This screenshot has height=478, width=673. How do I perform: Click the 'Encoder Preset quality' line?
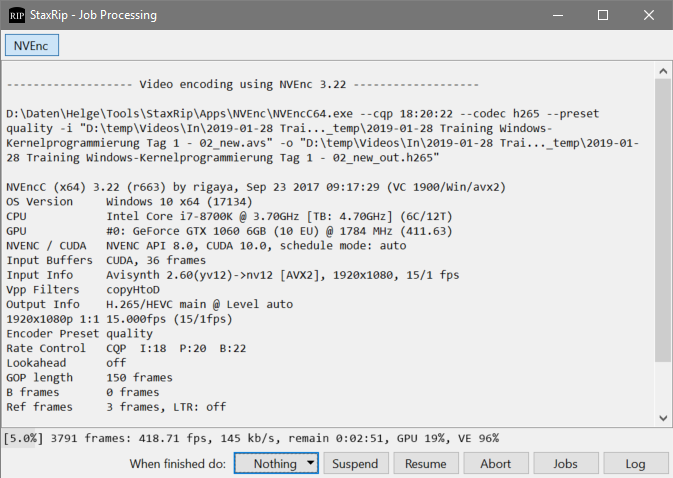(79, 333)
